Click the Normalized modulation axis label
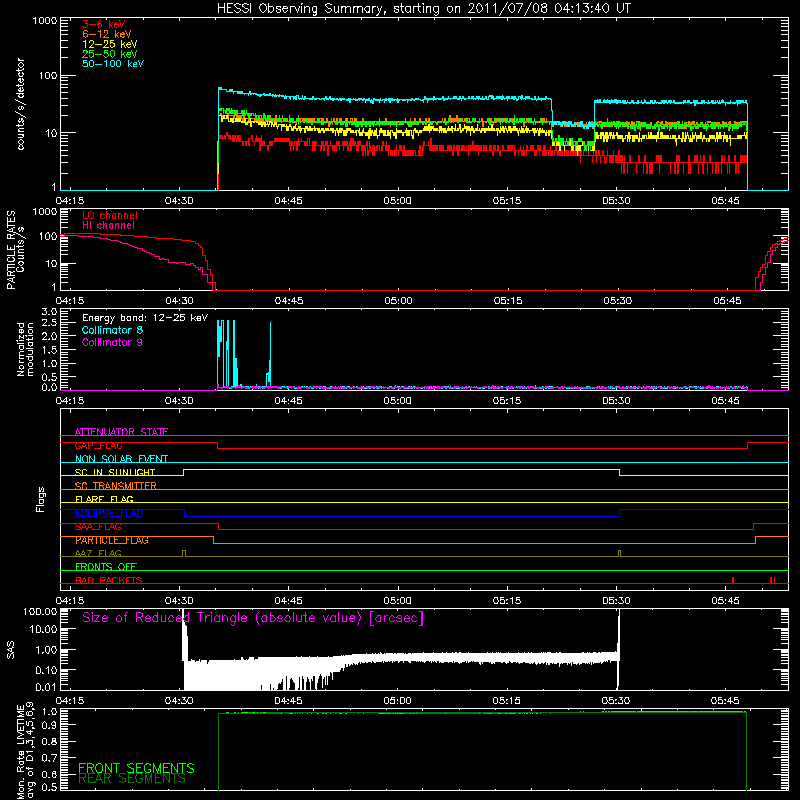Image resolution: width=800 pixels, height=800 pixels. point(25,349)
